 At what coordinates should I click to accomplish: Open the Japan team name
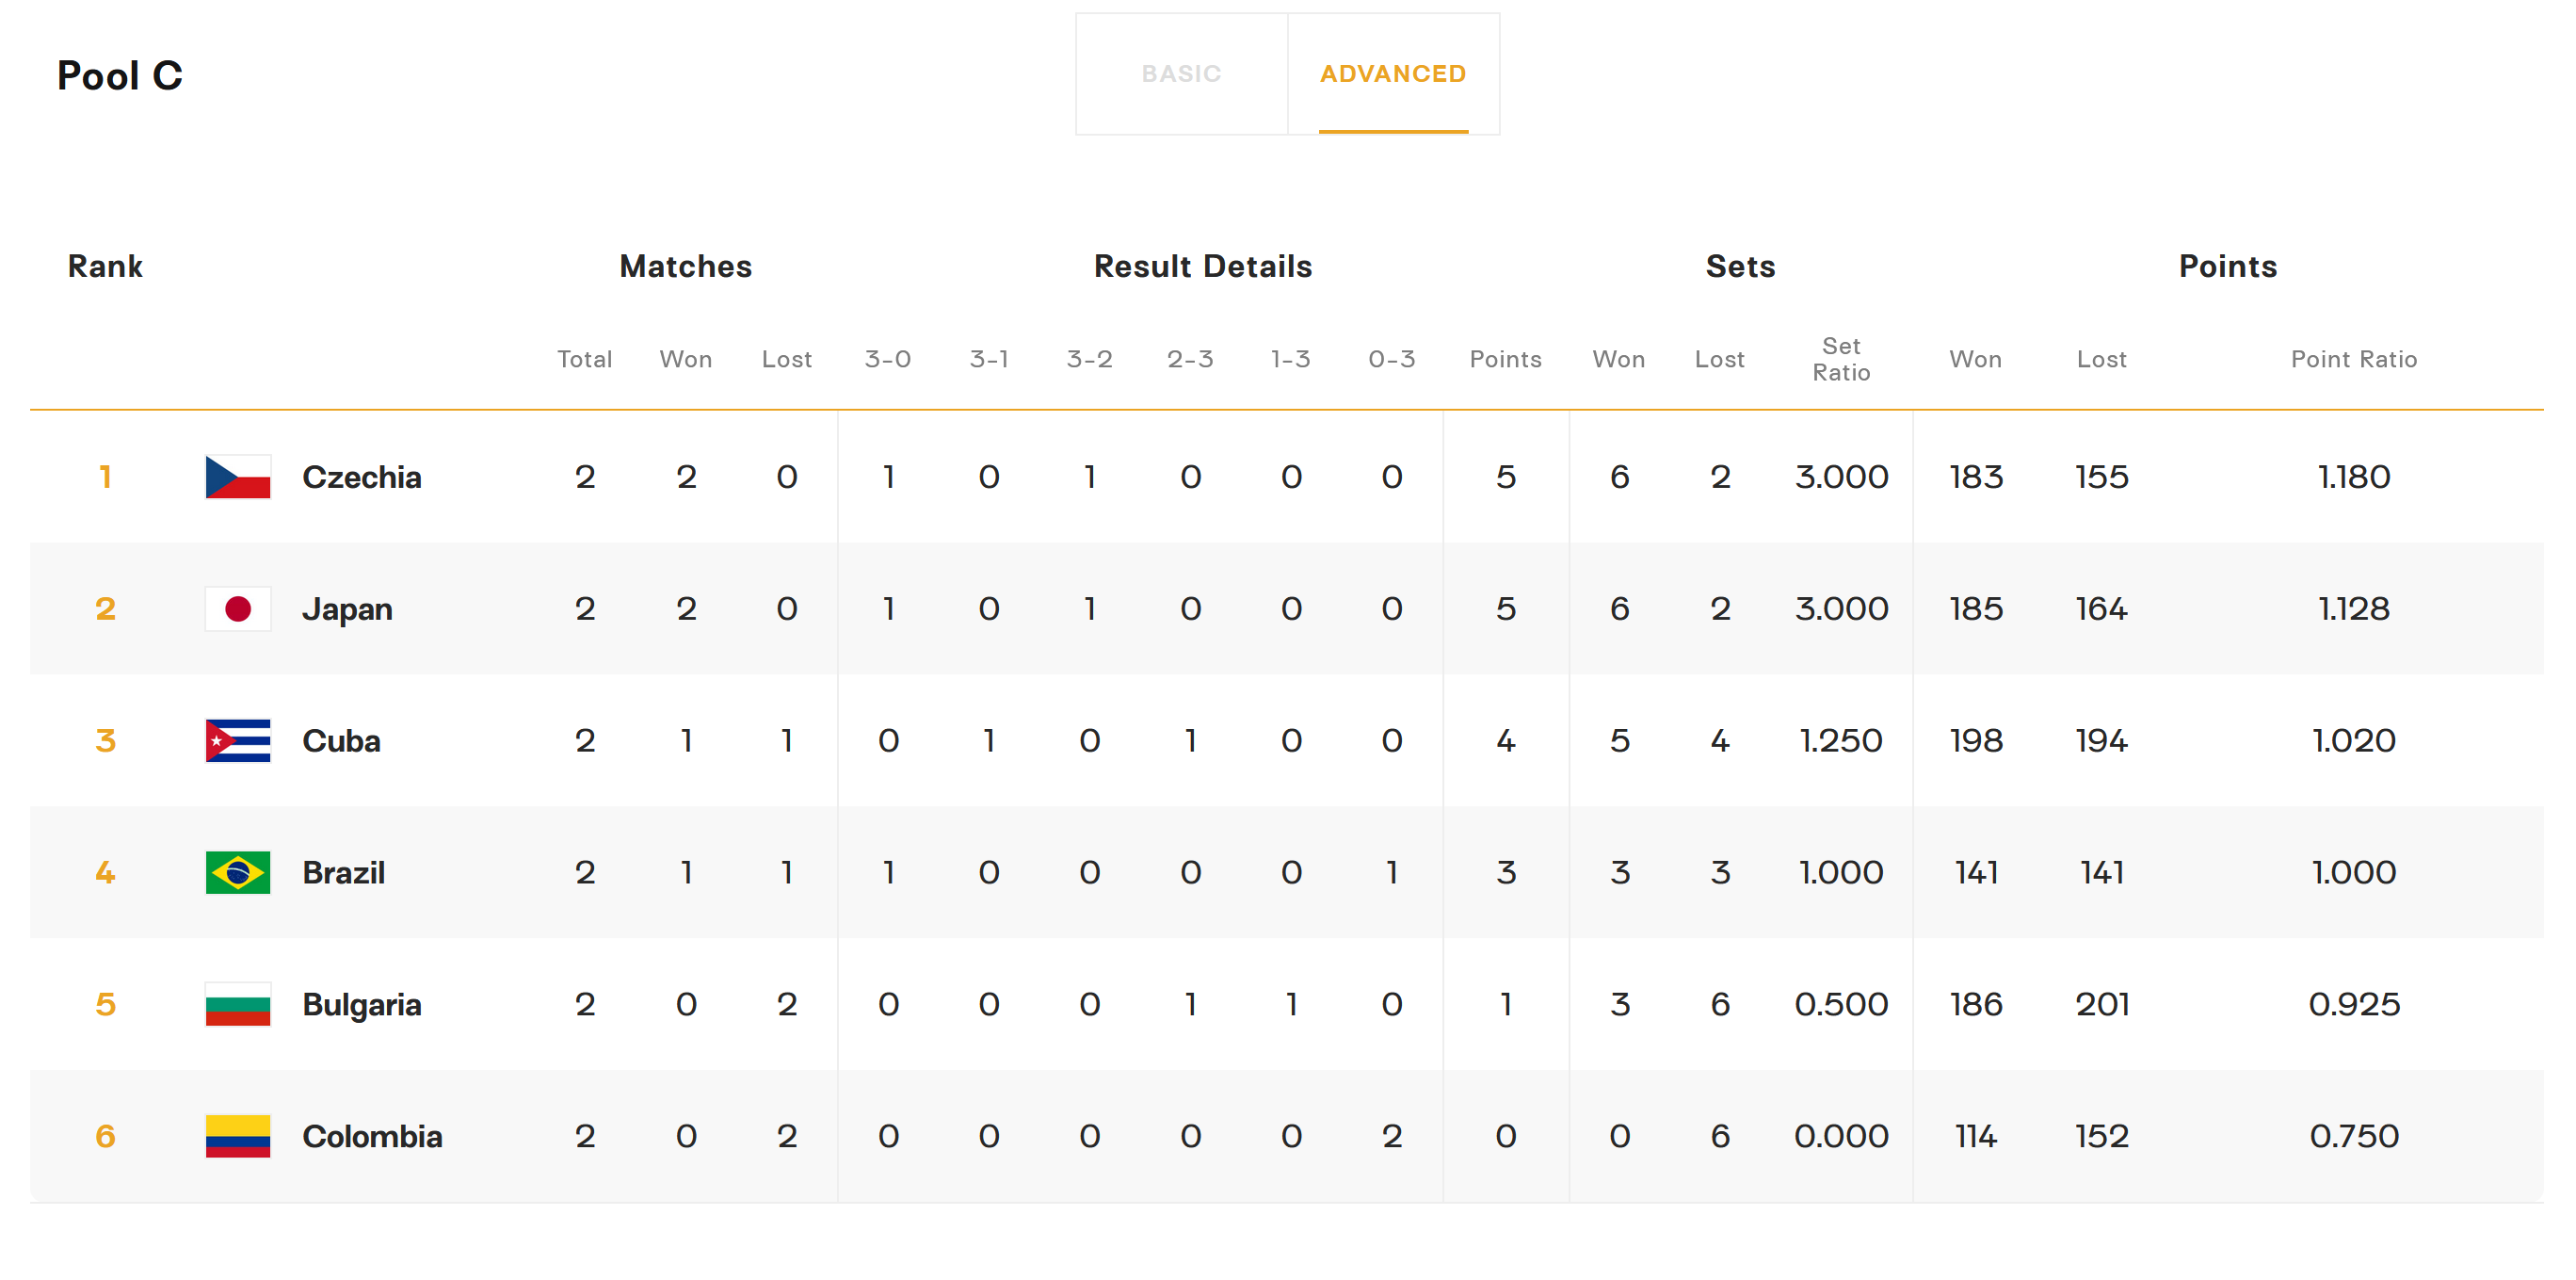pyautogui.click(x=347, y=609)
